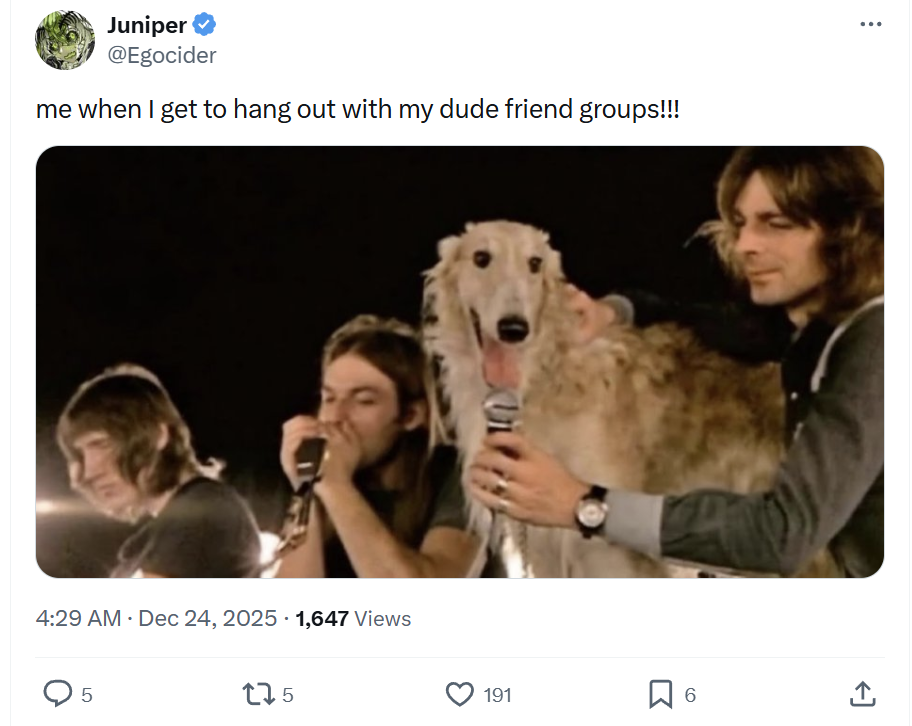Image resolution: width=912 pixels, height=726 pixels.
Task: Open the dog and band photo
Action: 459,361
